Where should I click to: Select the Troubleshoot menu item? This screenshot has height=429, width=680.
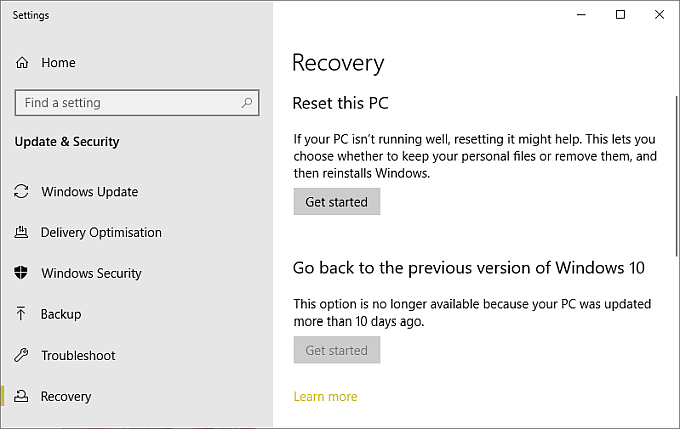[78, 355]
